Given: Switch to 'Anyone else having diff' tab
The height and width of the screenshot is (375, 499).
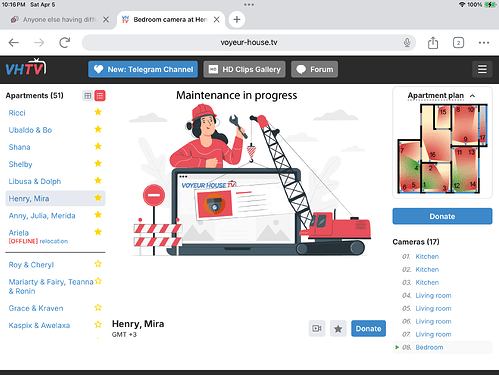Looking at the screenshot, I should 59,20.
